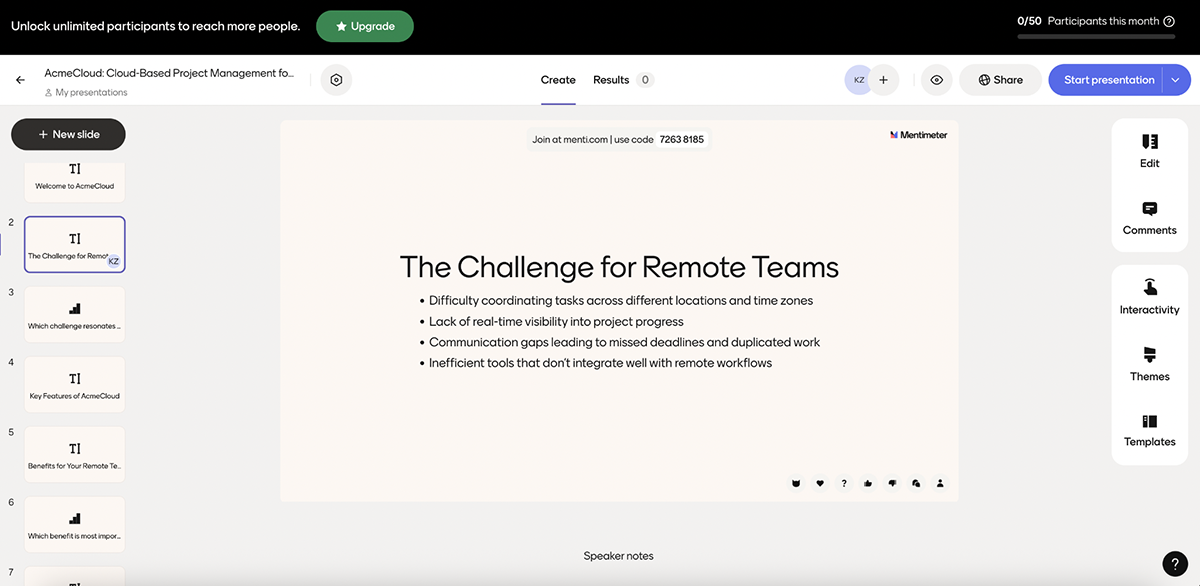The width and height of the screenshot is (1200, 586).
Task: Toggle the cat reaction
Action: pyautogui.click(x=795, y=483)
